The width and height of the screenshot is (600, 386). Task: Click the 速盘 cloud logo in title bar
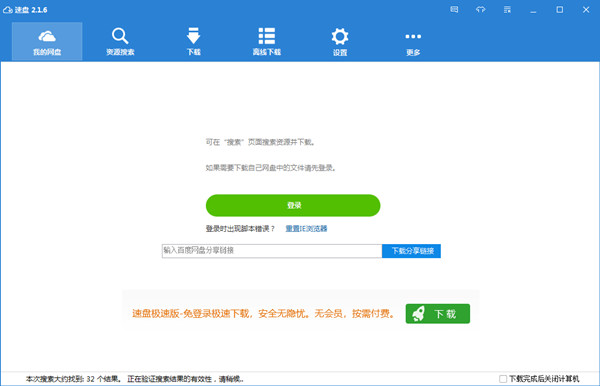click(8, 10)
